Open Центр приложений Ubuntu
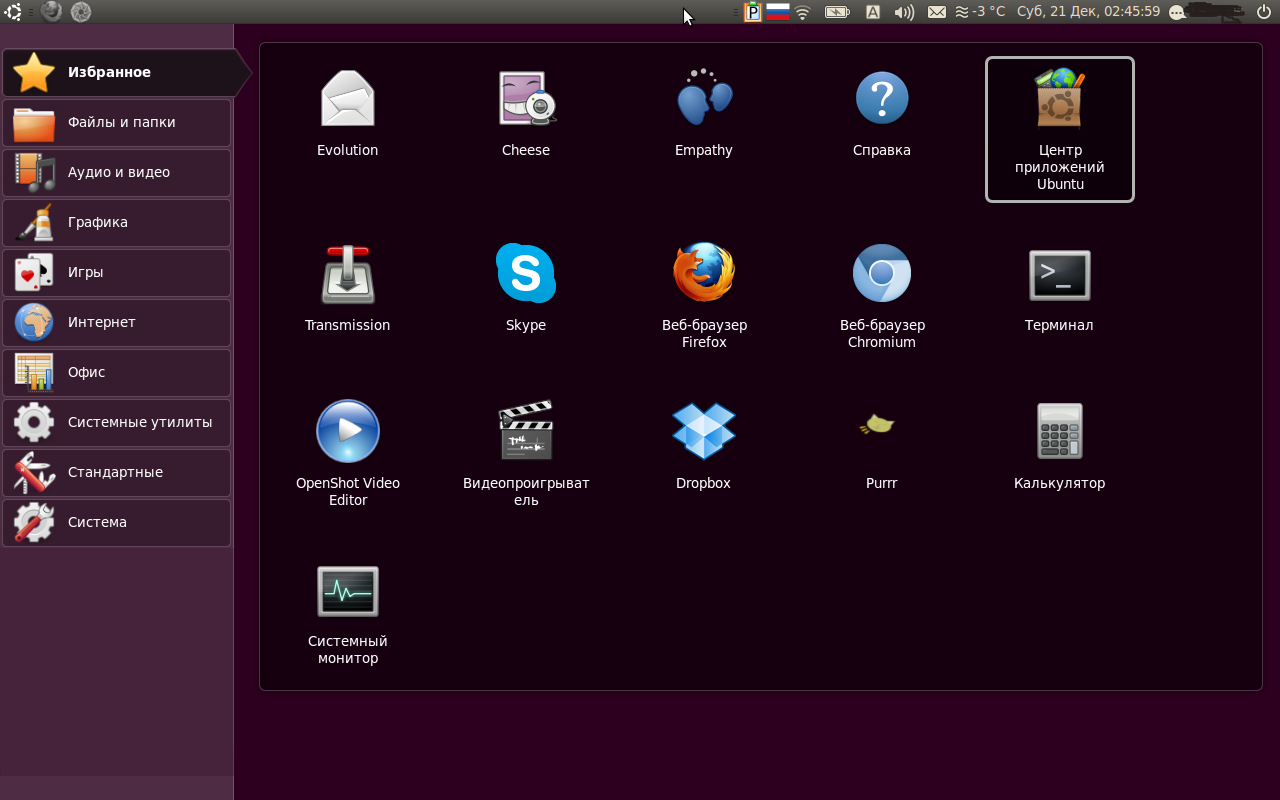The width and height of the screenshot is (1280, 800). click(1060, 129)
